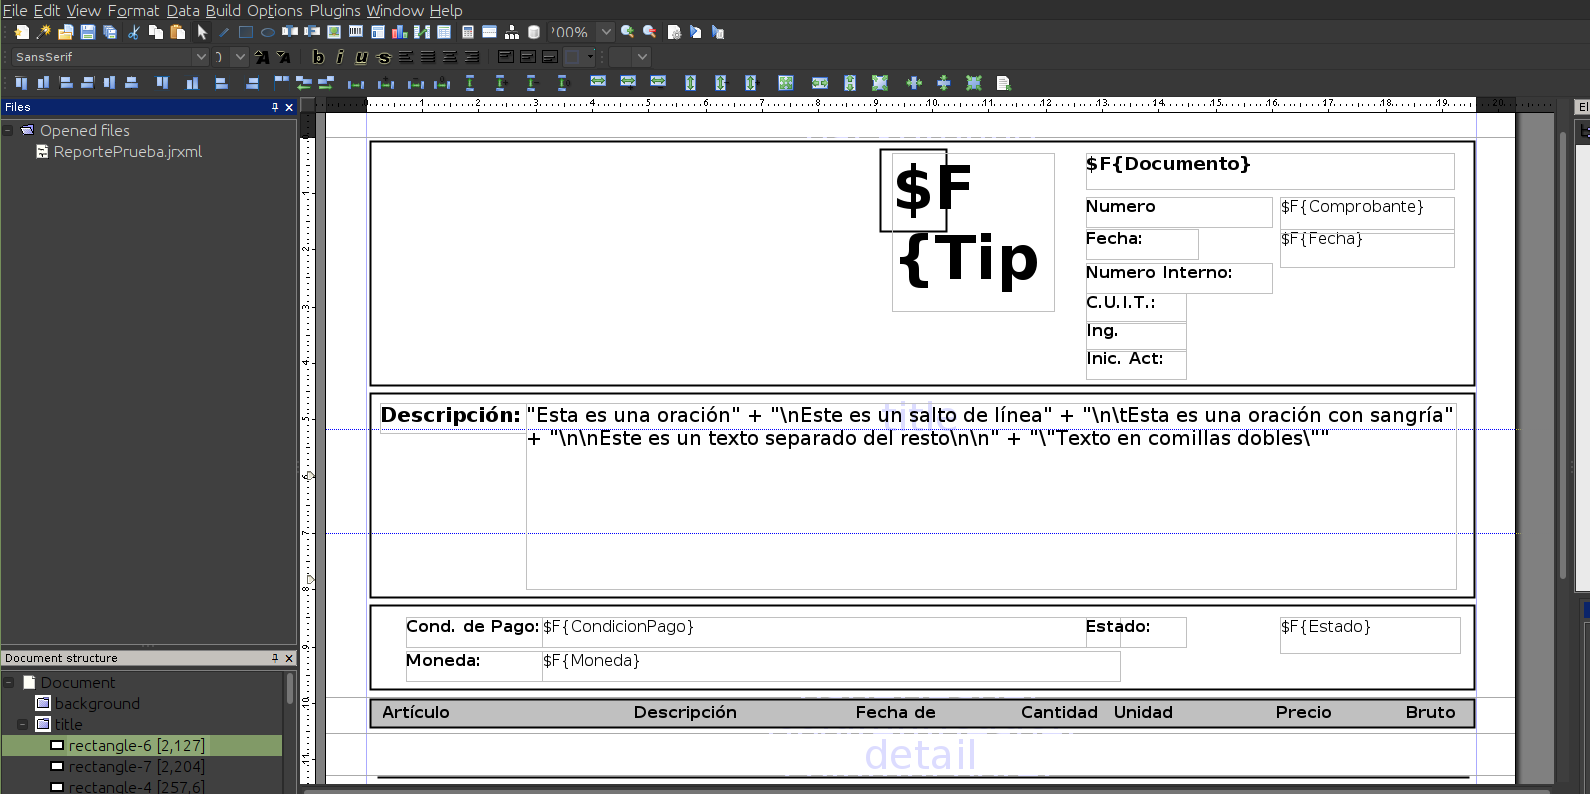1590x794 pixels.
Task: Open the Build menu
Action: pyautogui.click(x=223, y=10)
